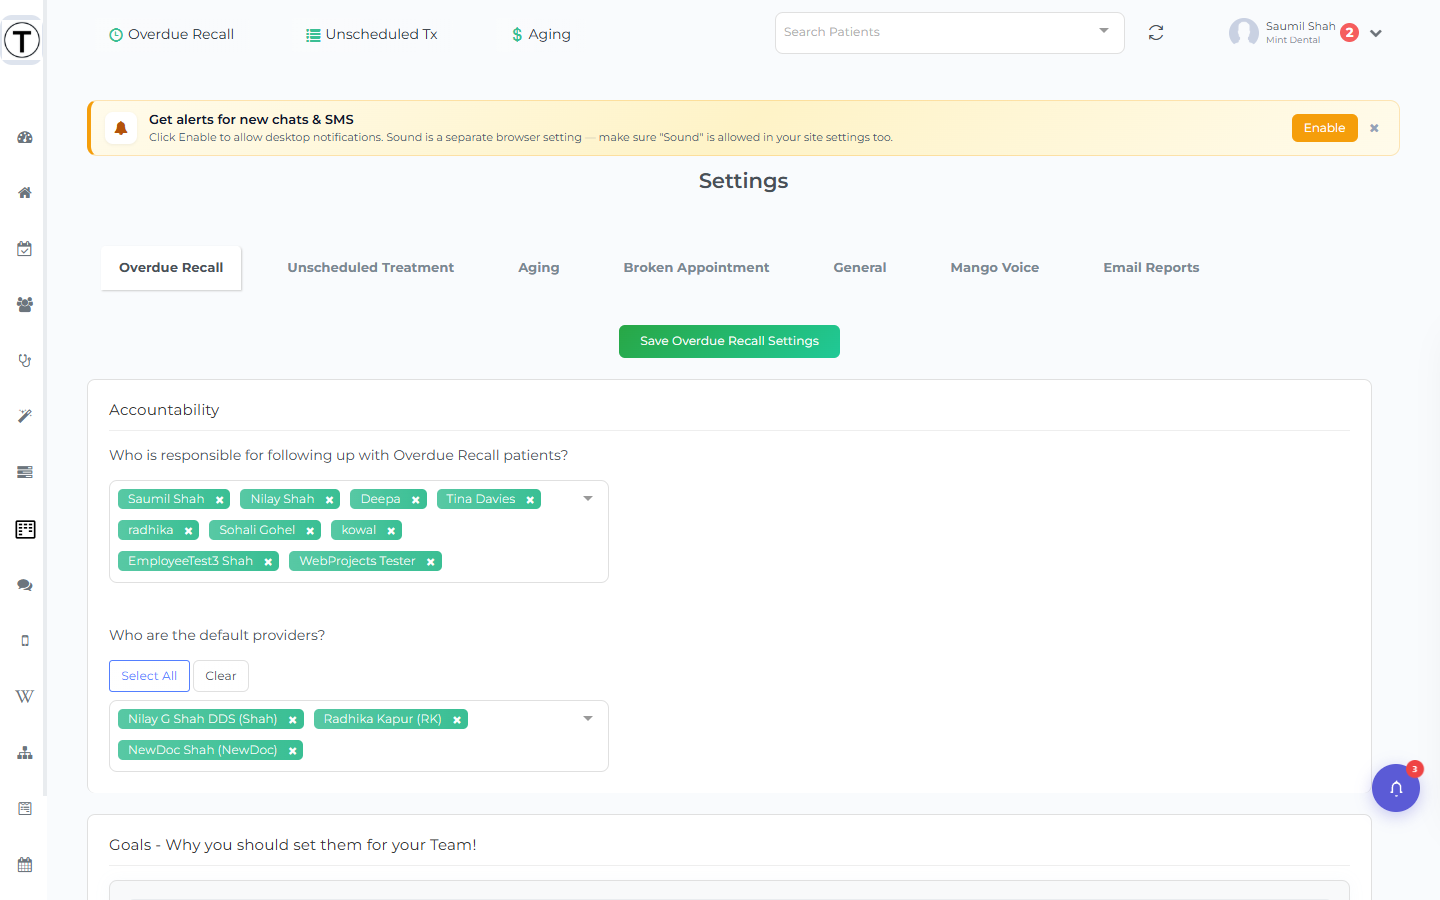The image size is (1440, 900).
Task: Click Enable notifications button
Action: coord(1324,128)
